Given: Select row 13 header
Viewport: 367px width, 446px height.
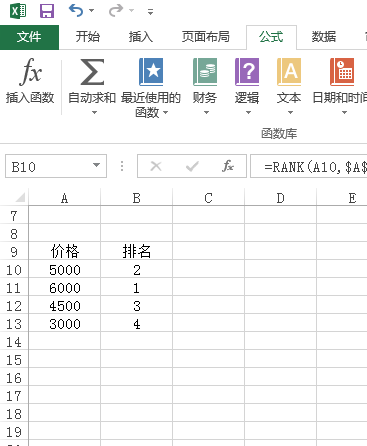Looking at the screenshot, I should coord(14,324).
